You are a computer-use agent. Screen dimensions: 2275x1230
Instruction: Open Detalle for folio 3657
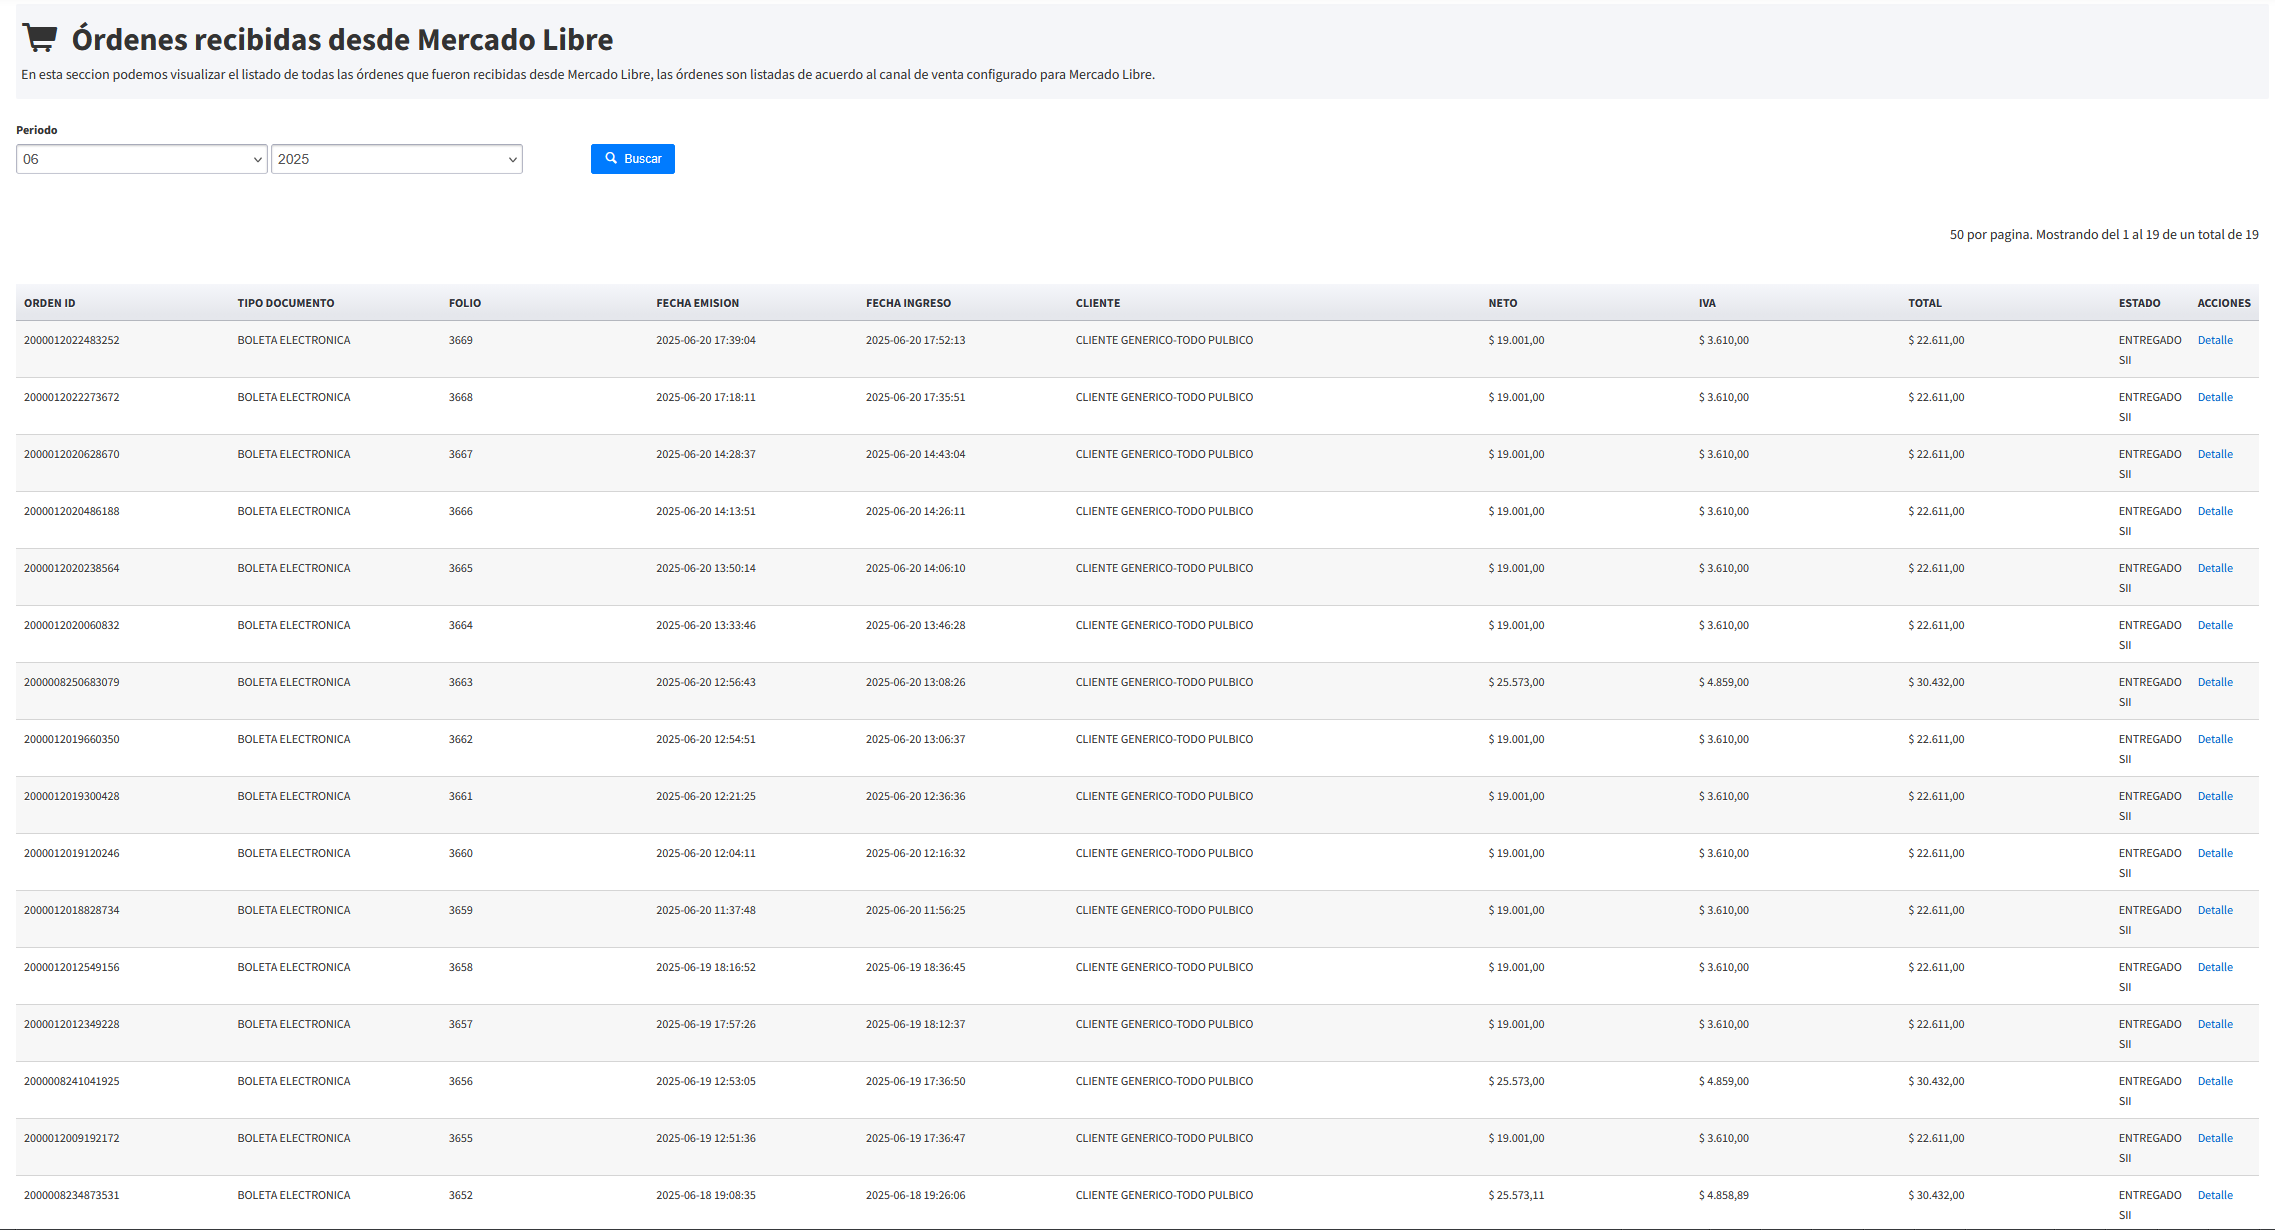(2214, 1024)
